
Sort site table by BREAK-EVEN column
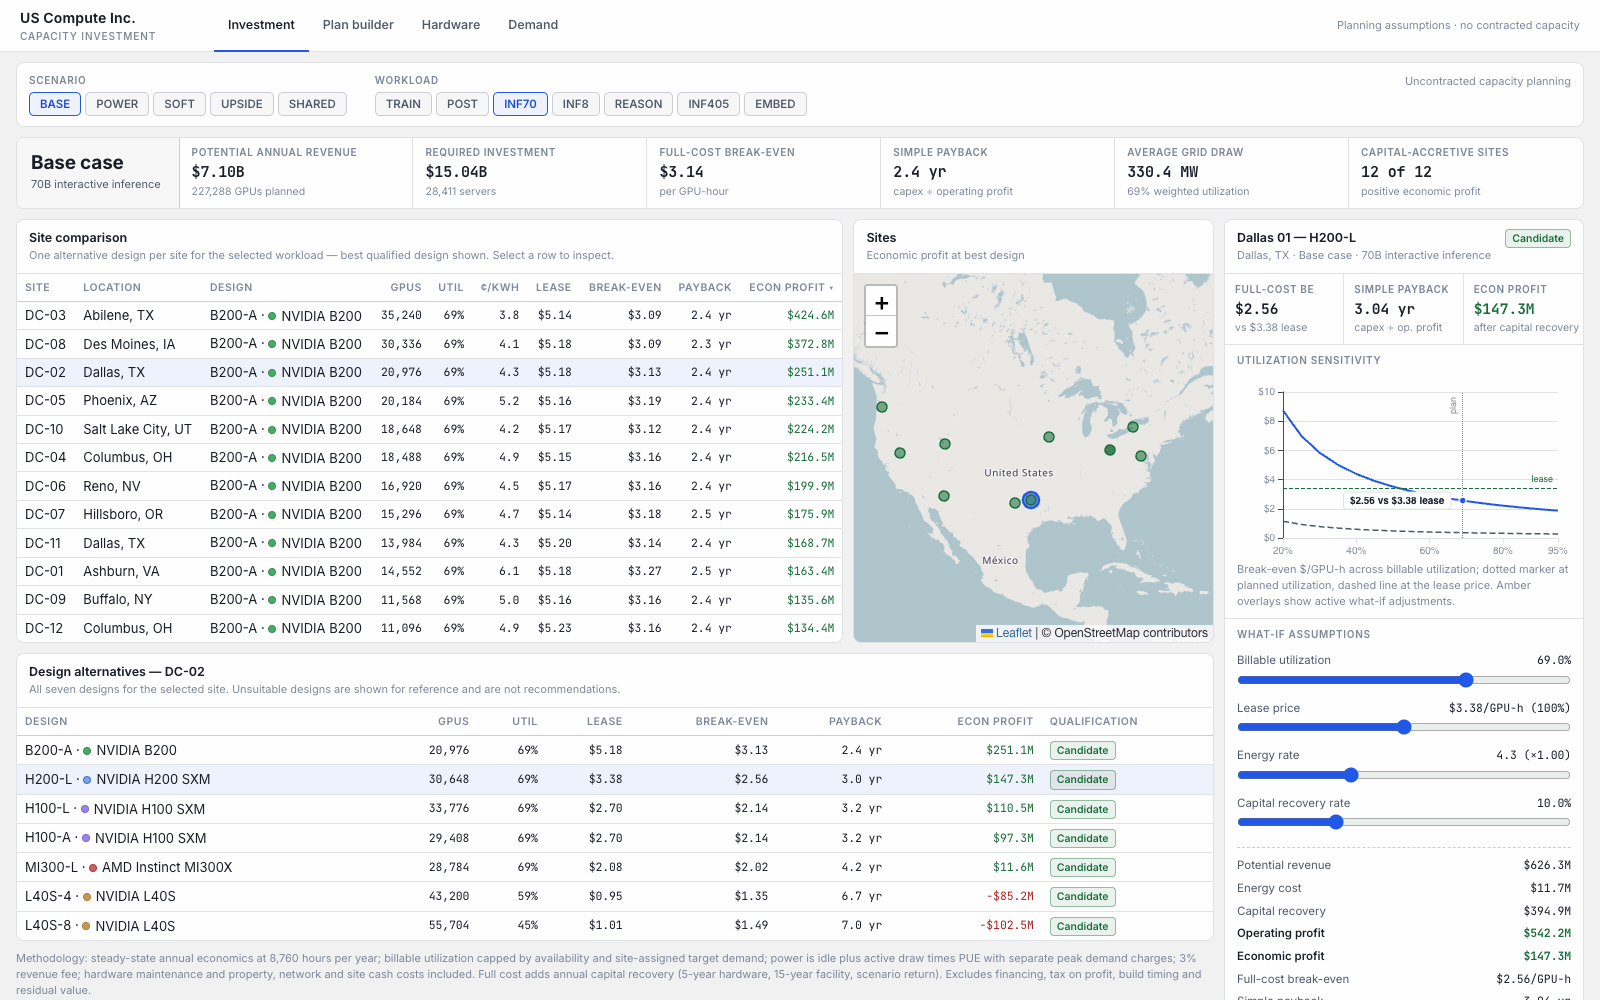[625, 287]
